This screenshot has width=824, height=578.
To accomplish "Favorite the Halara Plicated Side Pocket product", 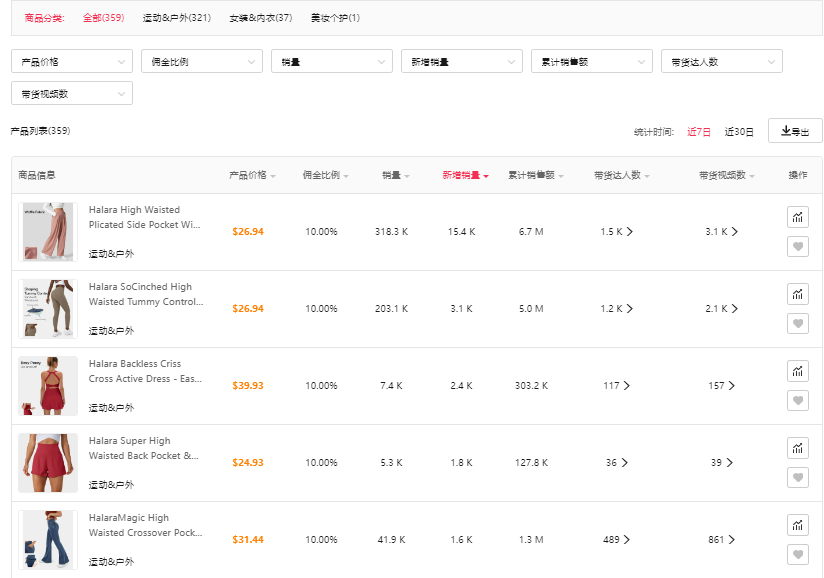I will (797, 246).
